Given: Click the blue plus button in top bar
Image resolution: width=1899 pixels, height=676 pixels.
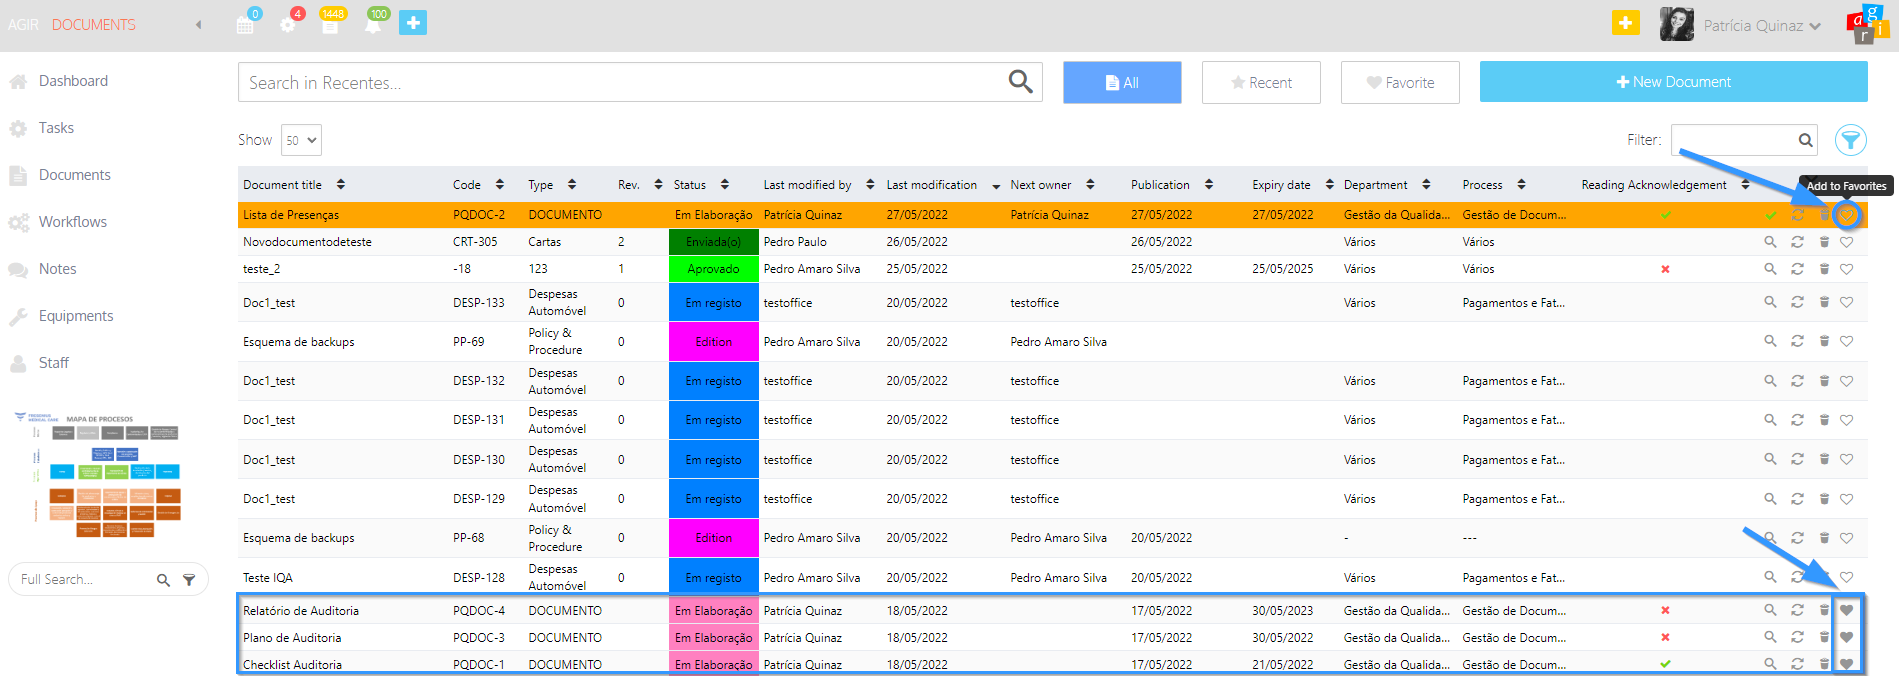Looking at the screenshot, I should 413,22.
